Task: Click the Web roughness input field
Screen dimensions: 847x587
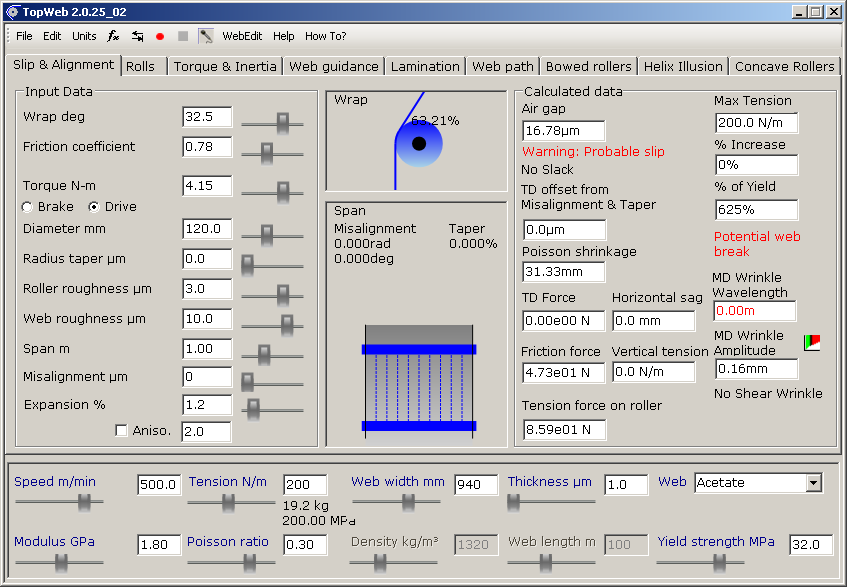Action: (x=207, y=319)
